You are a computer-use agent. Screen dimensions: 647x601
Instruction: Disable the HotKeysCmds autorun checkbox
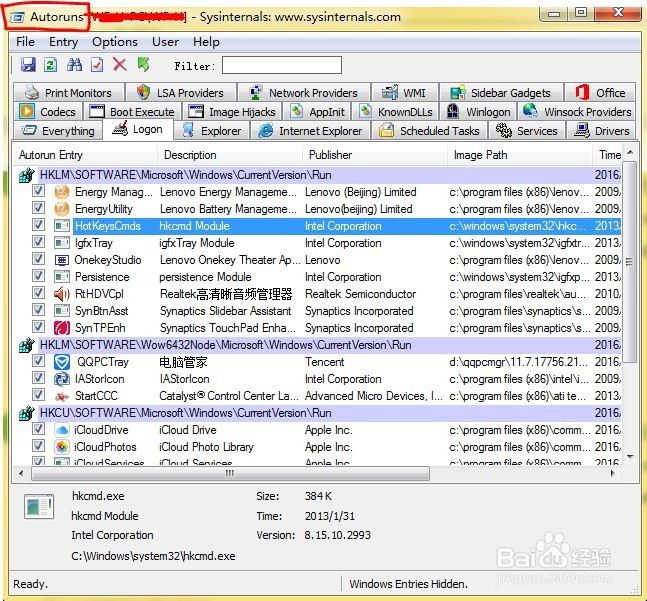[x=38, y=225]
